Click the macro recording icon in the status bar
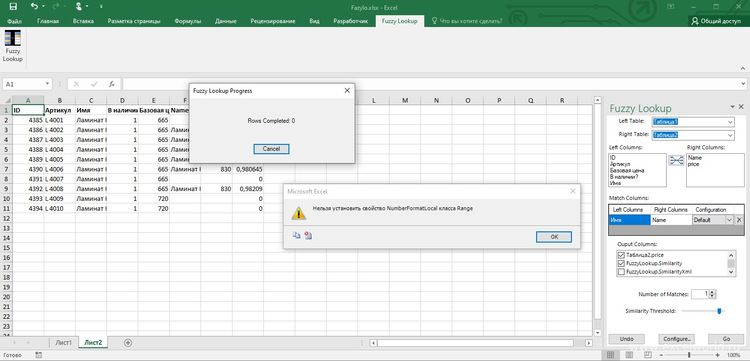The image size is (750, 361). tap(38, 355)
